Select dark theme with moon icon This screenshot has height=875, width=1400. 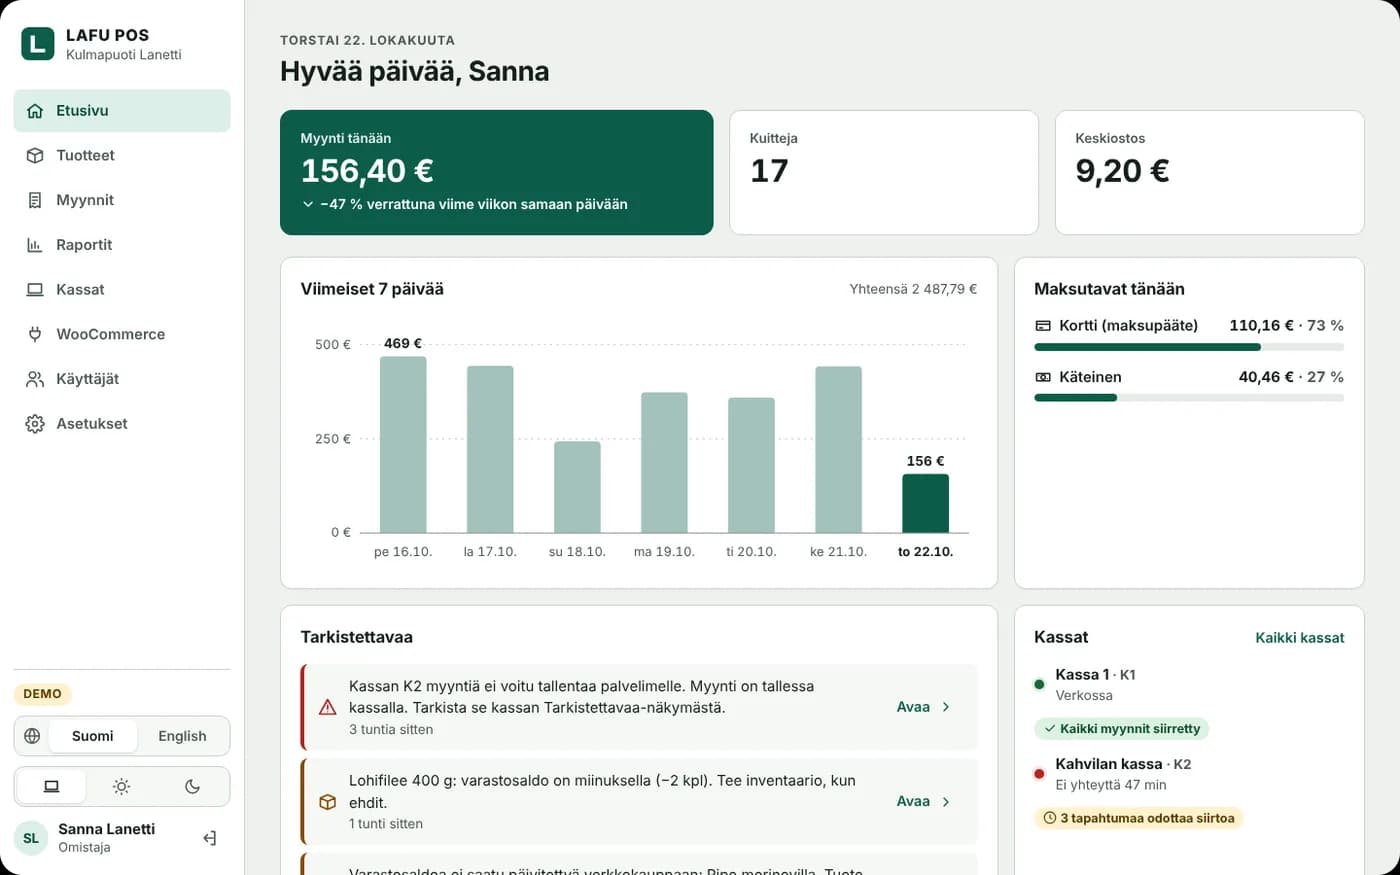pos(192,787)
